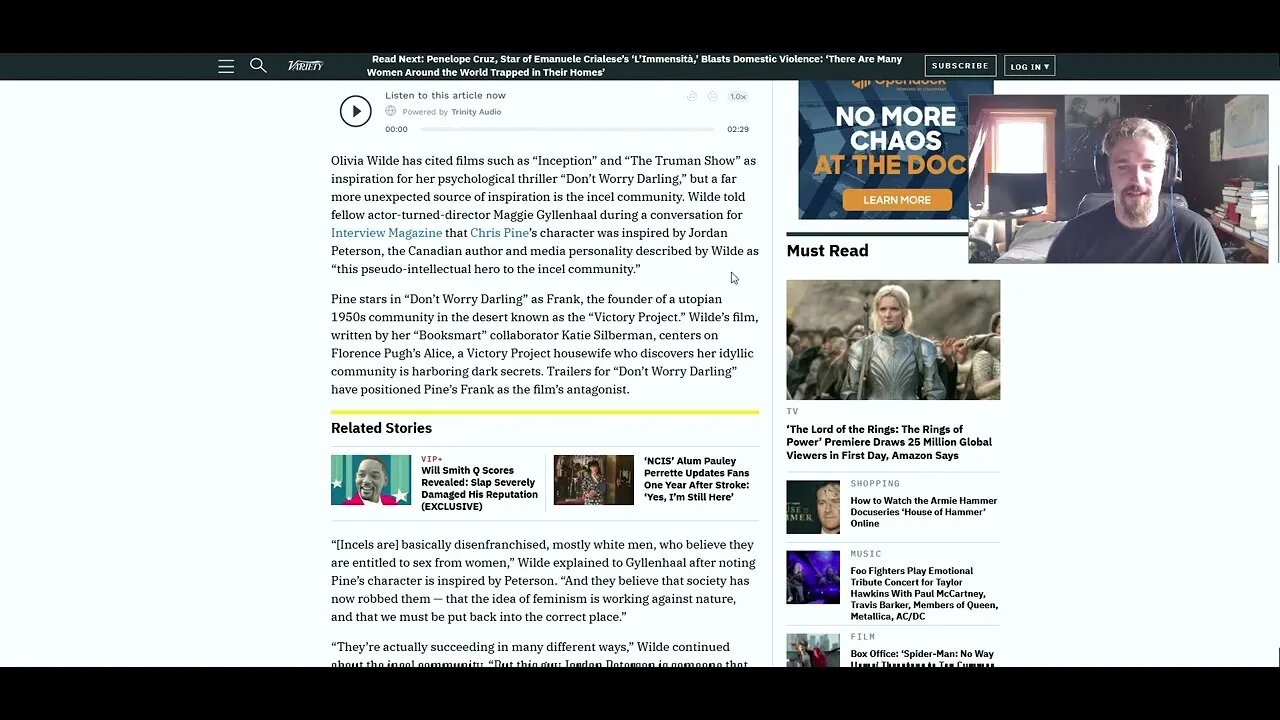
Task: Click the SHOPPING category label
Action: coord(875,484)
